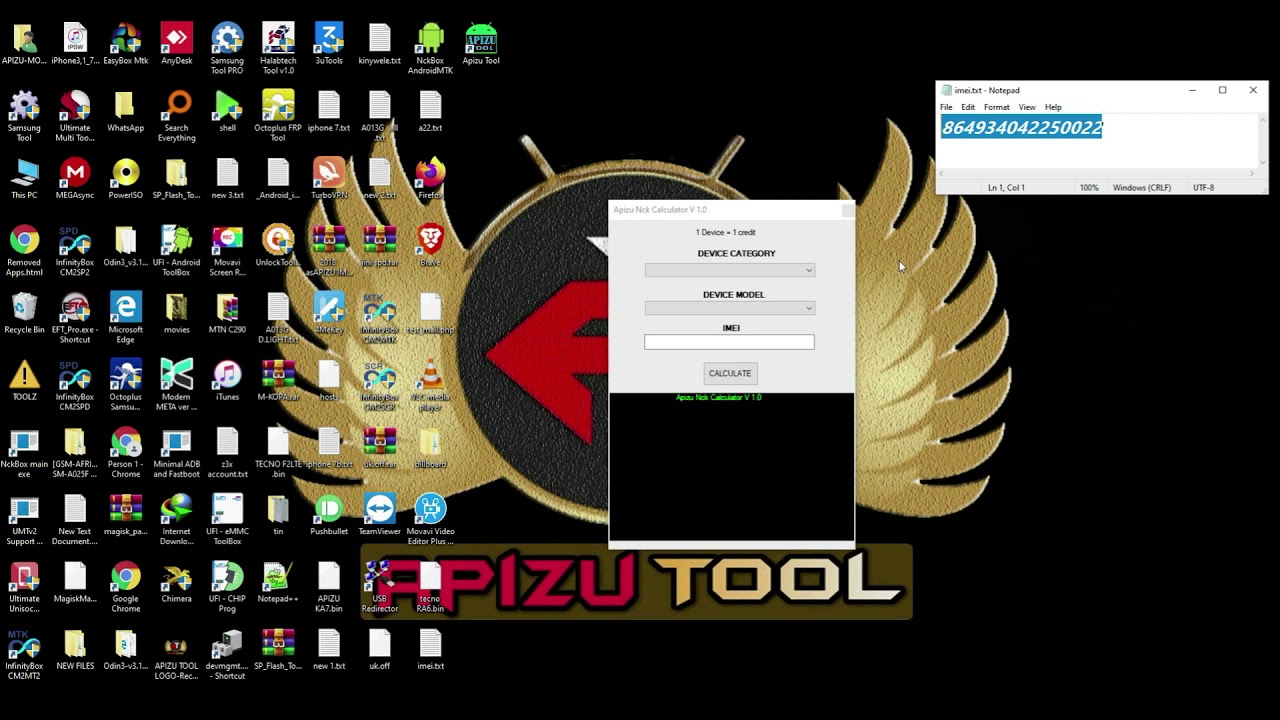Select the EasyBox Mtk icon
Viewport: 1280px width, 720px height.
click(x=125, y=46)
